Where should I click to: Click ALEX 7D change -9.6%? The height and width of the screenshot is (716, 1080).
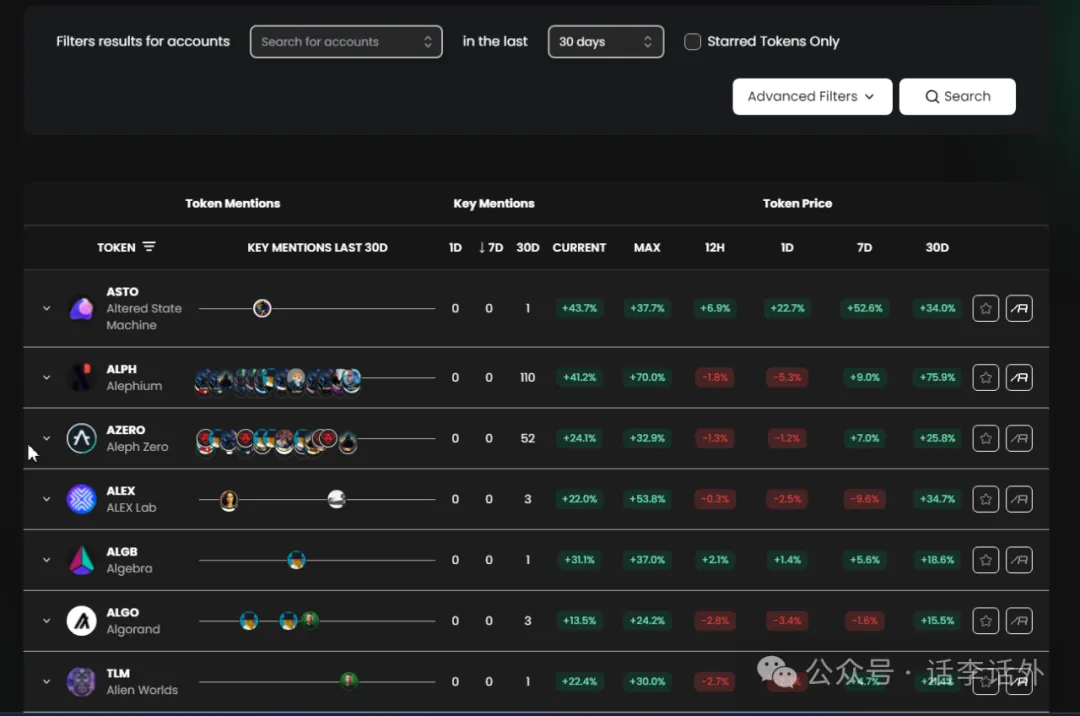click(x=864, y=499)
